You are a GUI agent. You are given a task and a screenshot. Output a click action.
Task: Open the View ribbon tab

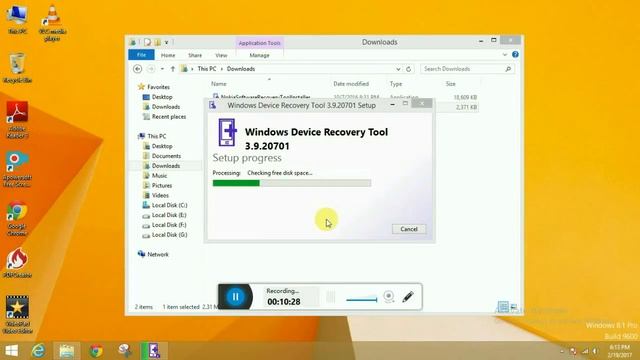(221, 55)
